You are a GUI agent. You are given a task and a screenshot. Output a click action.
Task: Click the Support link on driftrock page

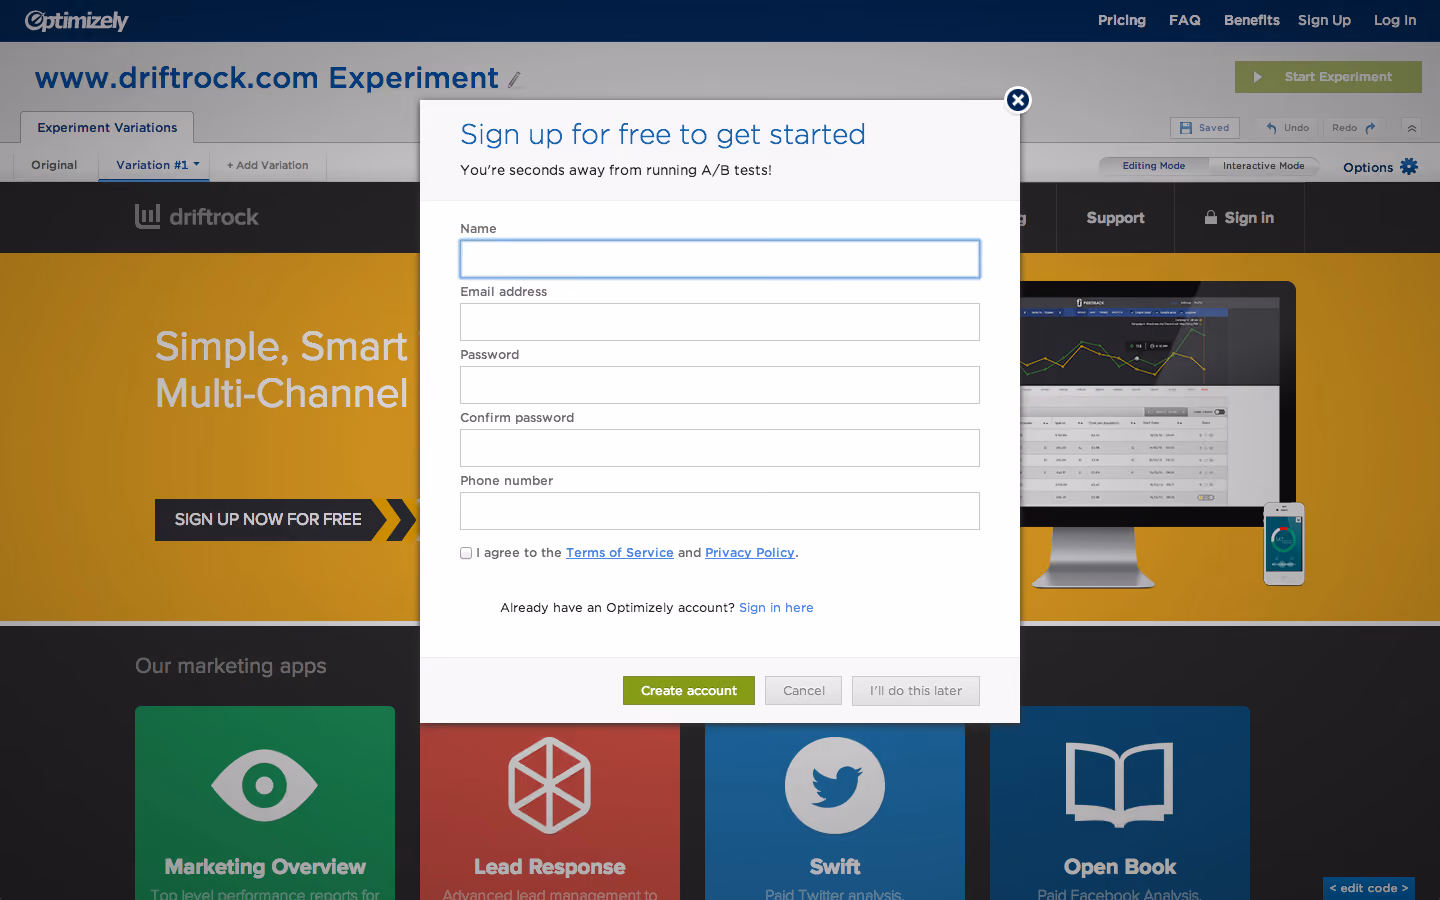[1115, 218]
